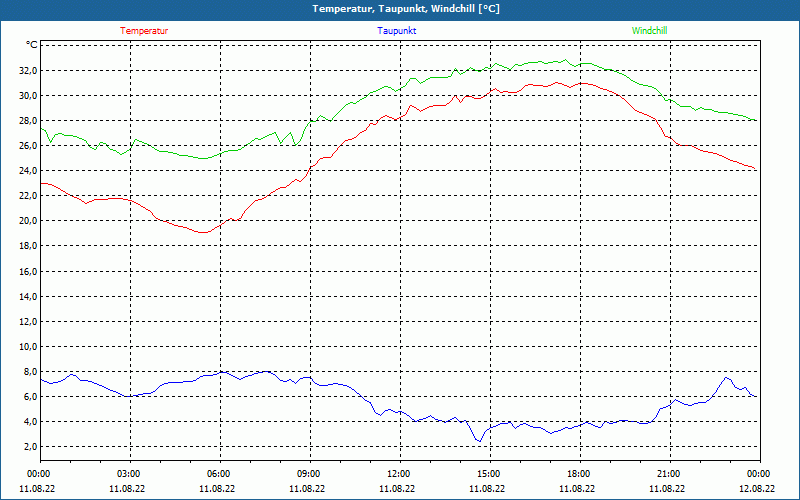Click the °C unit label on y-axis

pyautogui.click(x=32, y=45)
